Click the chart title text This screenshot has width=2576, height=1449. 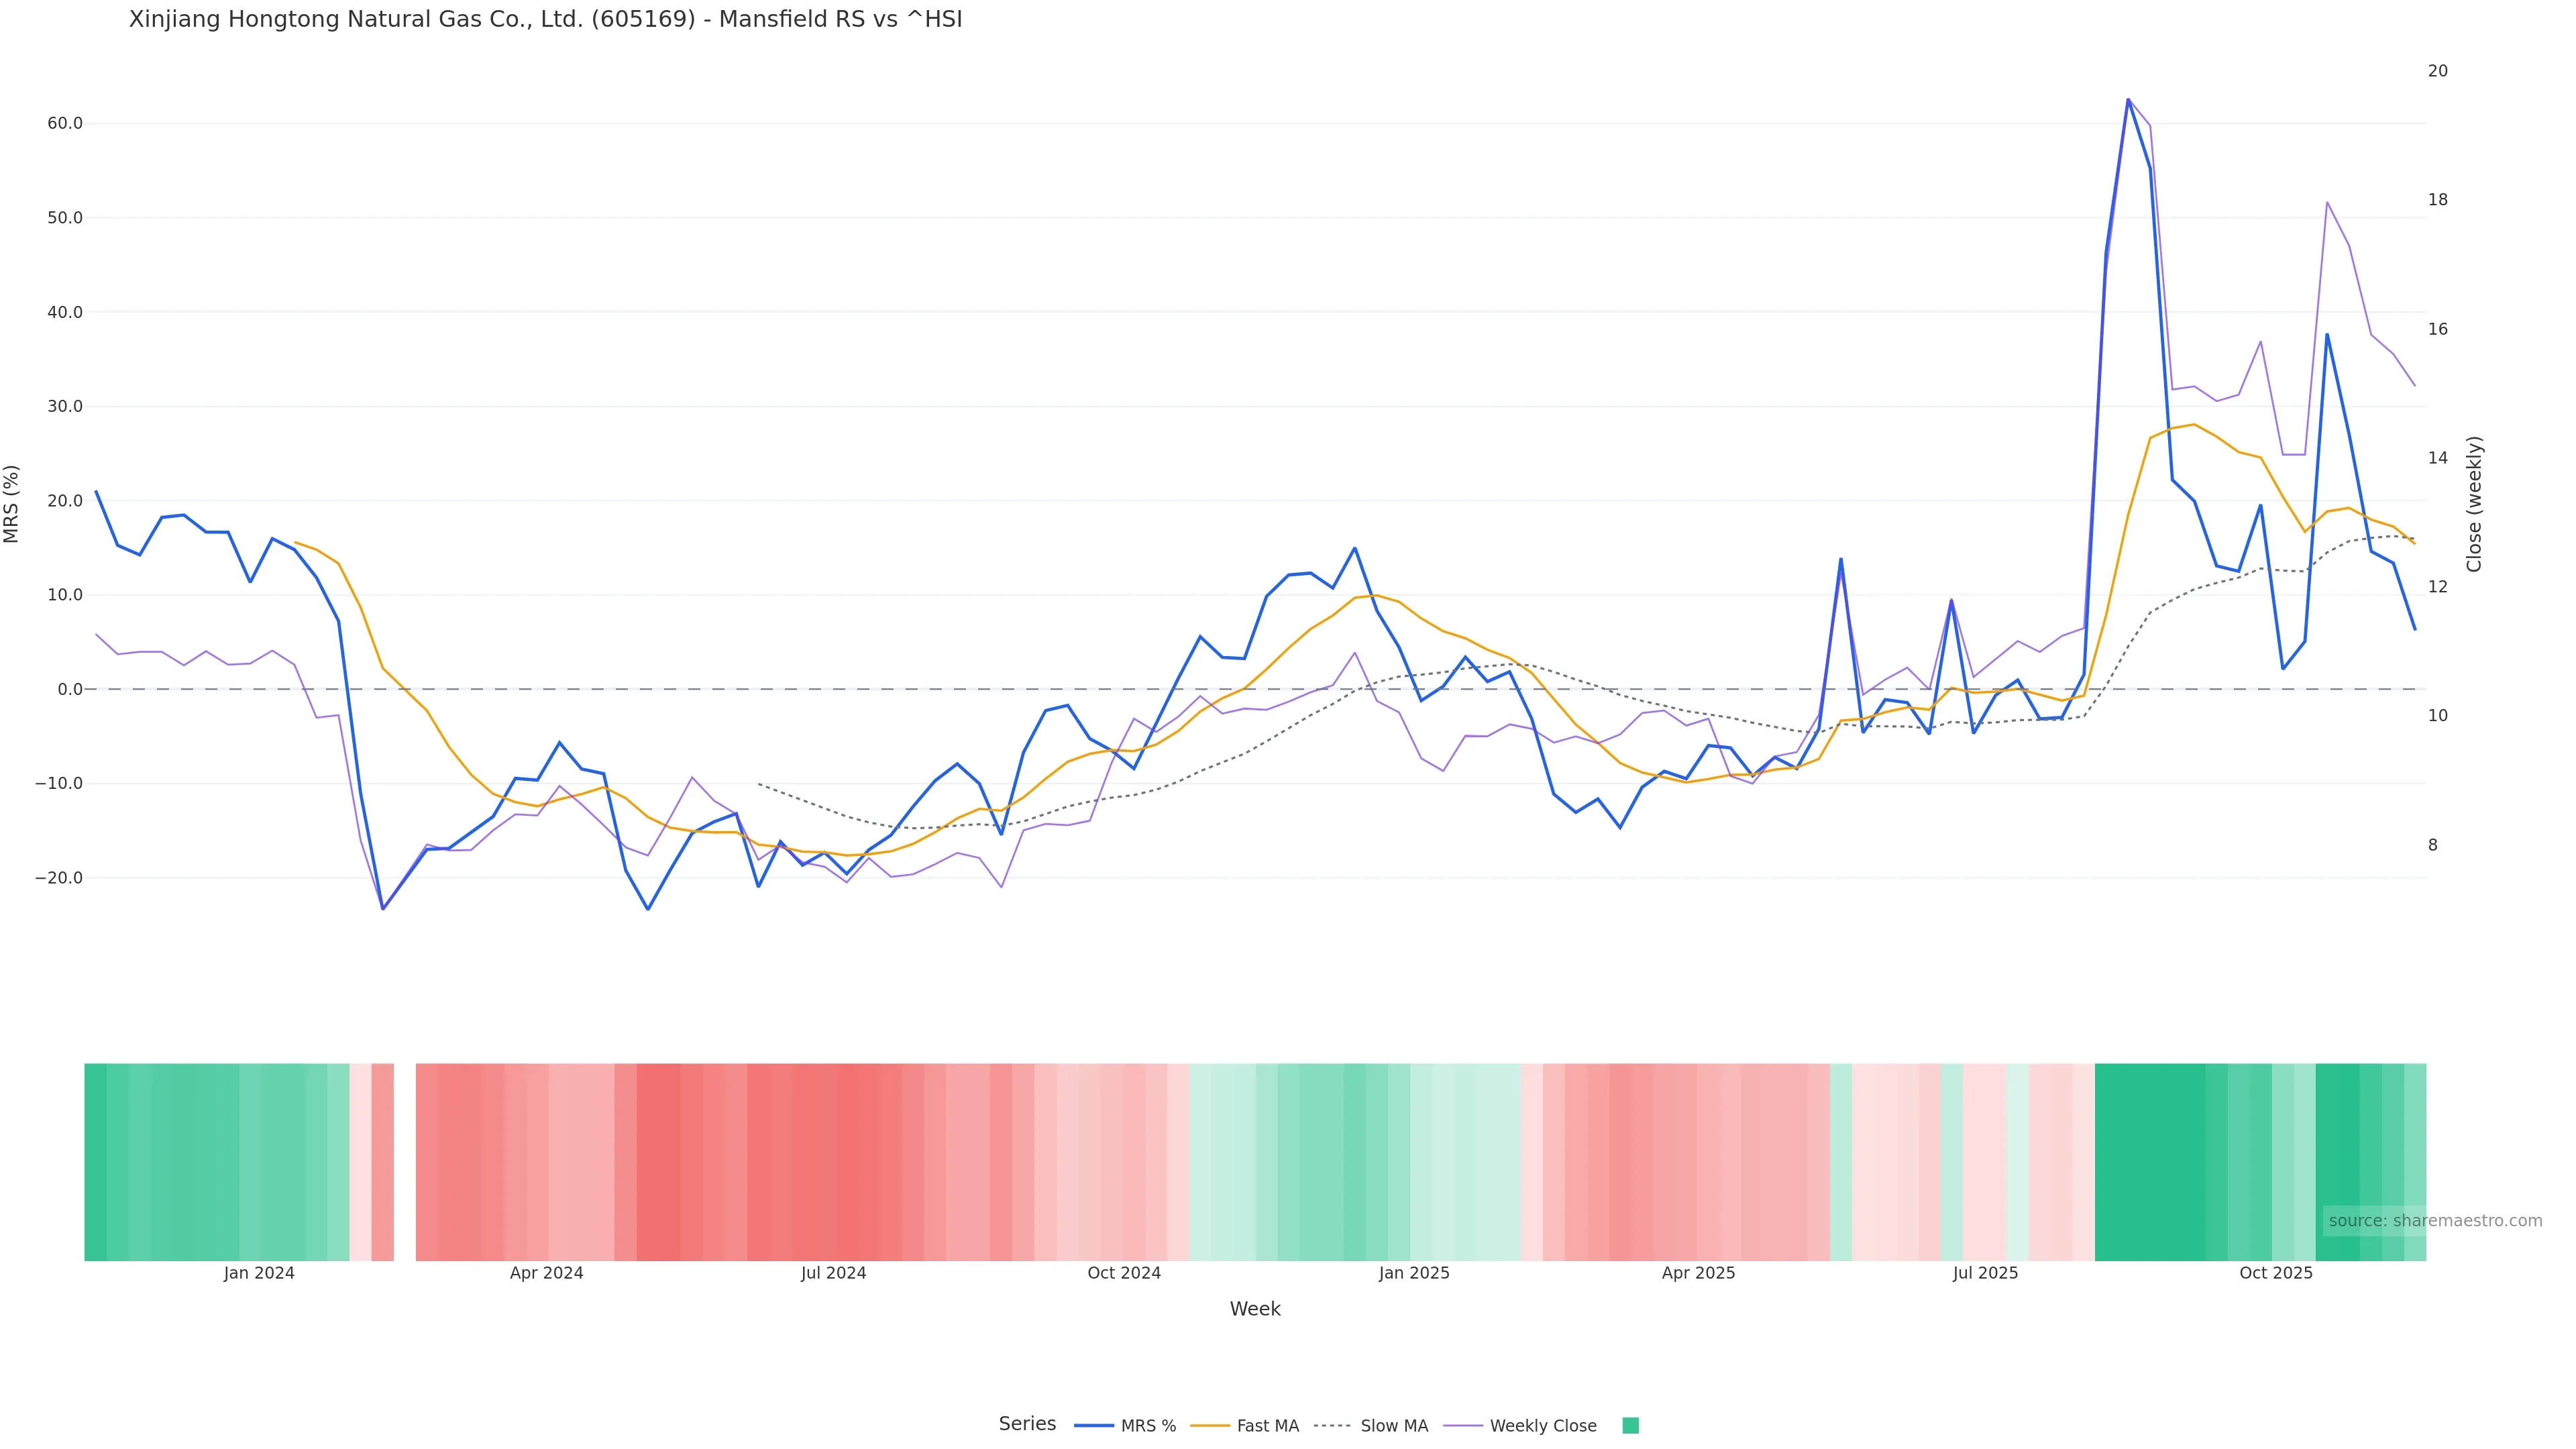(545, 20)
